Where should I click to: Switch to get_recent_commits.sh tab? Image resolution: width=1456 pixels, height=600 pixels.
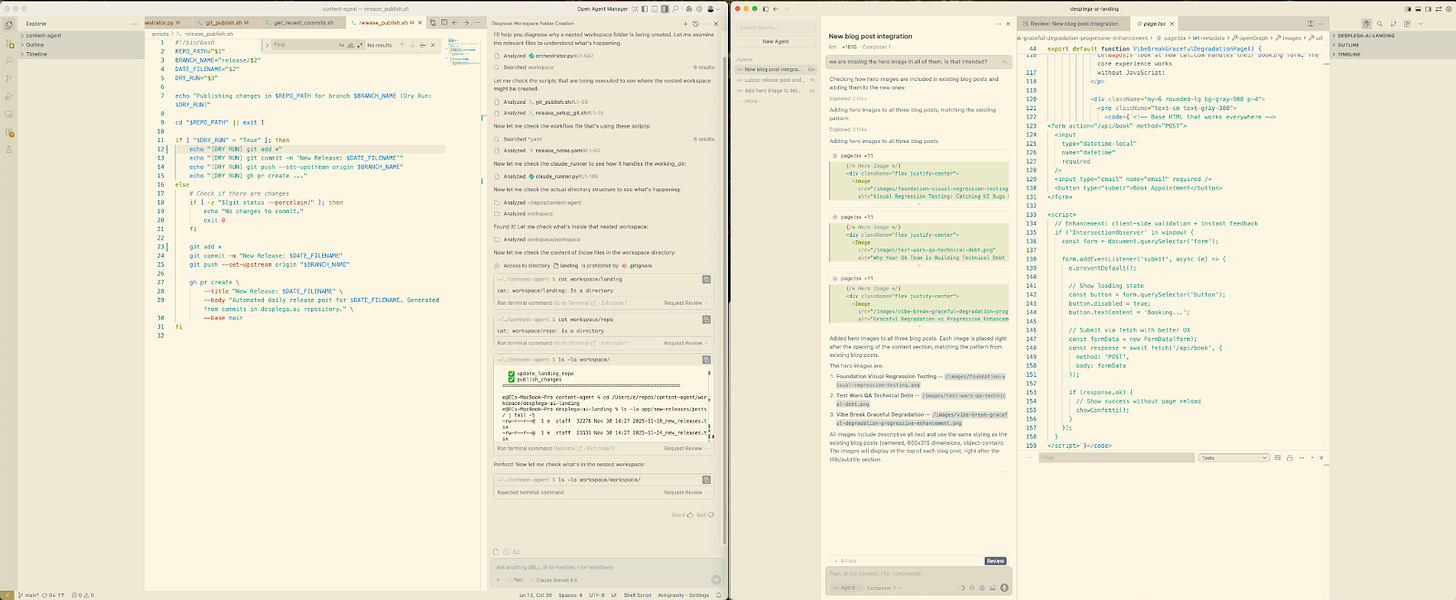(302, 22)
